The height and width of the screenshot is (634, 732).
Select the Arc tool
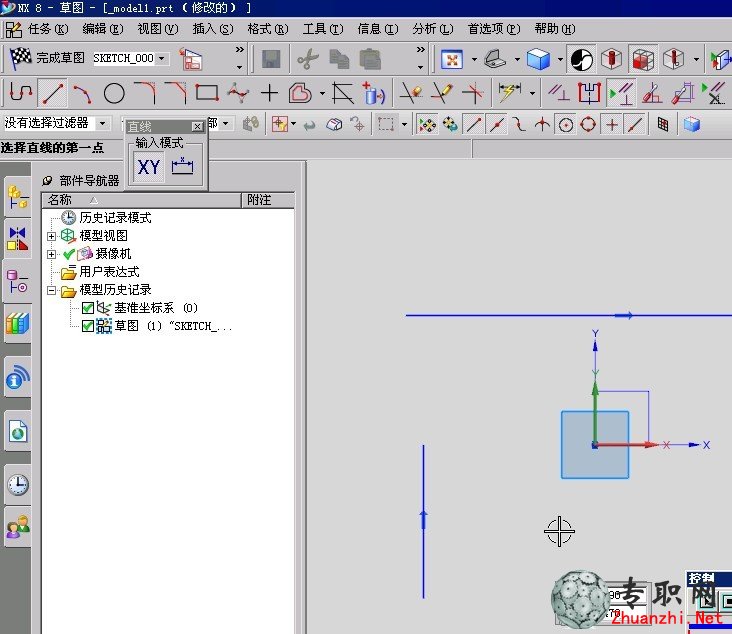tap(82, 93)
